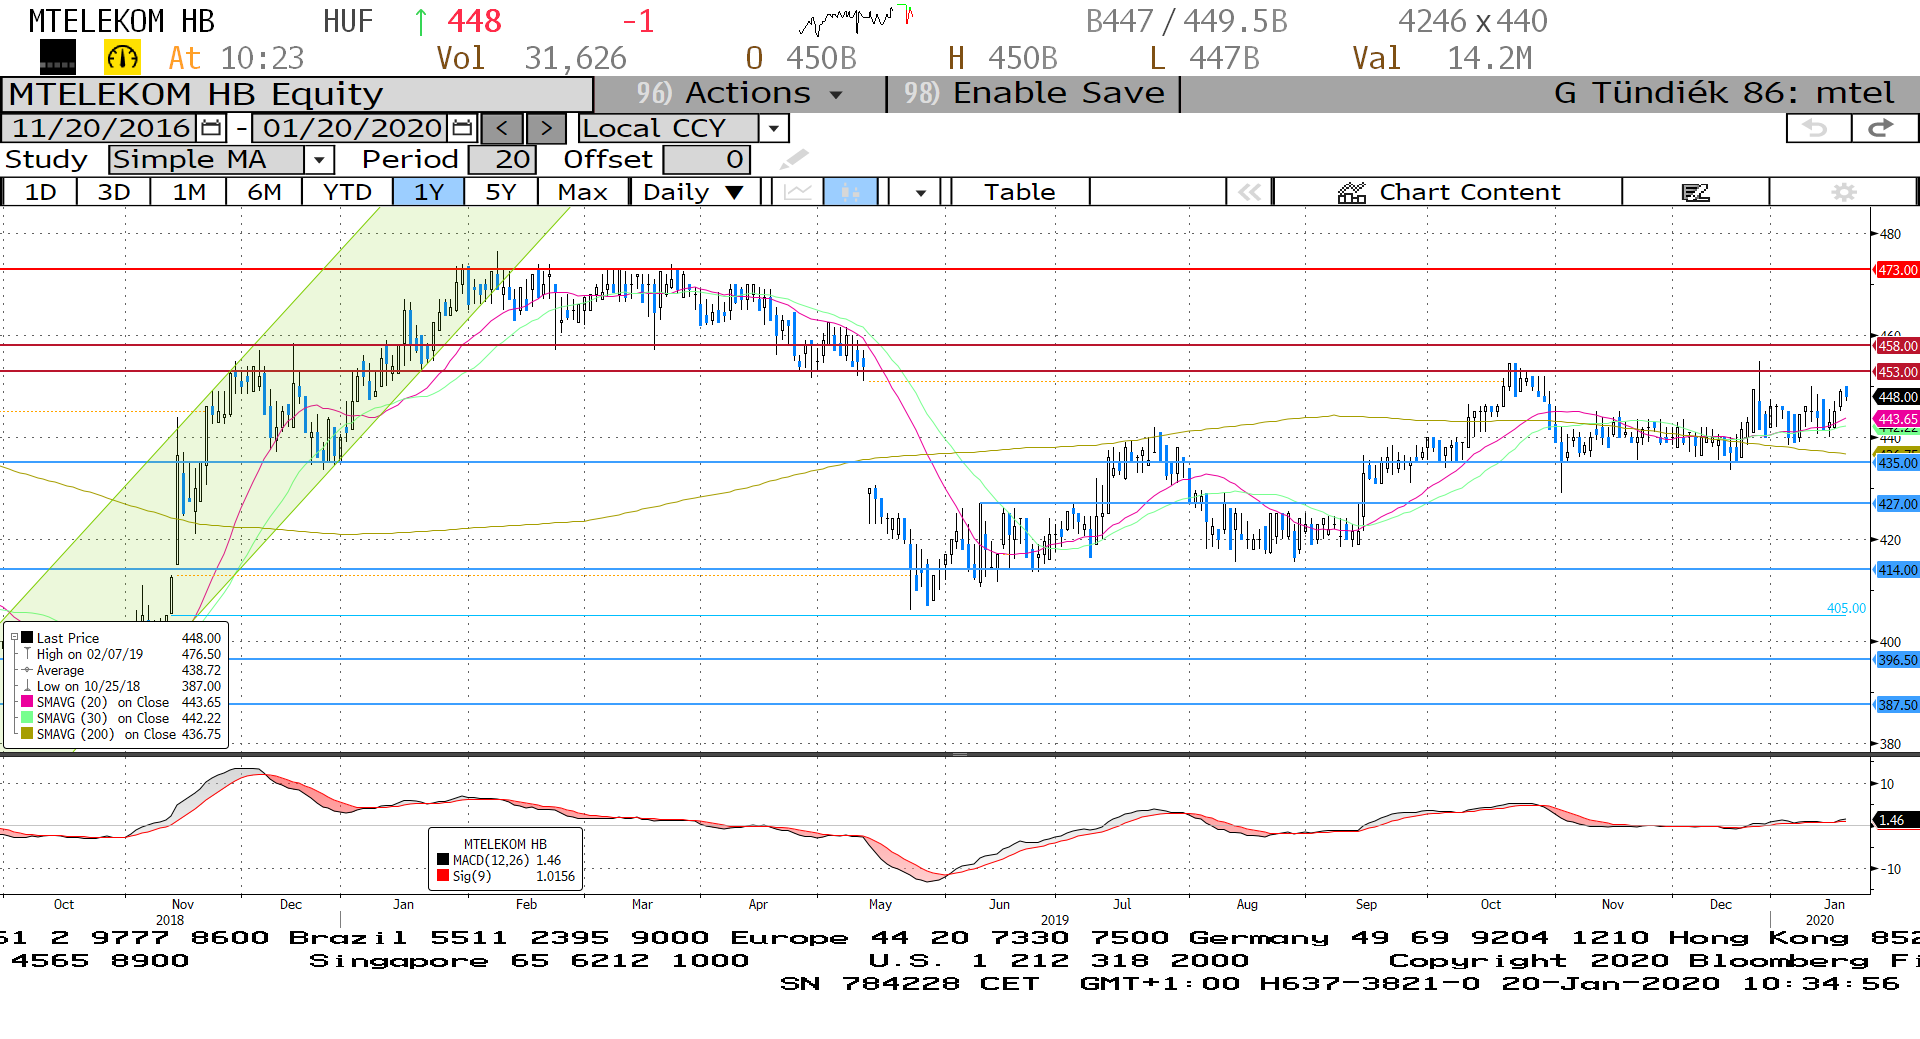Click the 448.00 last price axis label
This screenshot has width=1920, height=1039.
click(1896, 397)
